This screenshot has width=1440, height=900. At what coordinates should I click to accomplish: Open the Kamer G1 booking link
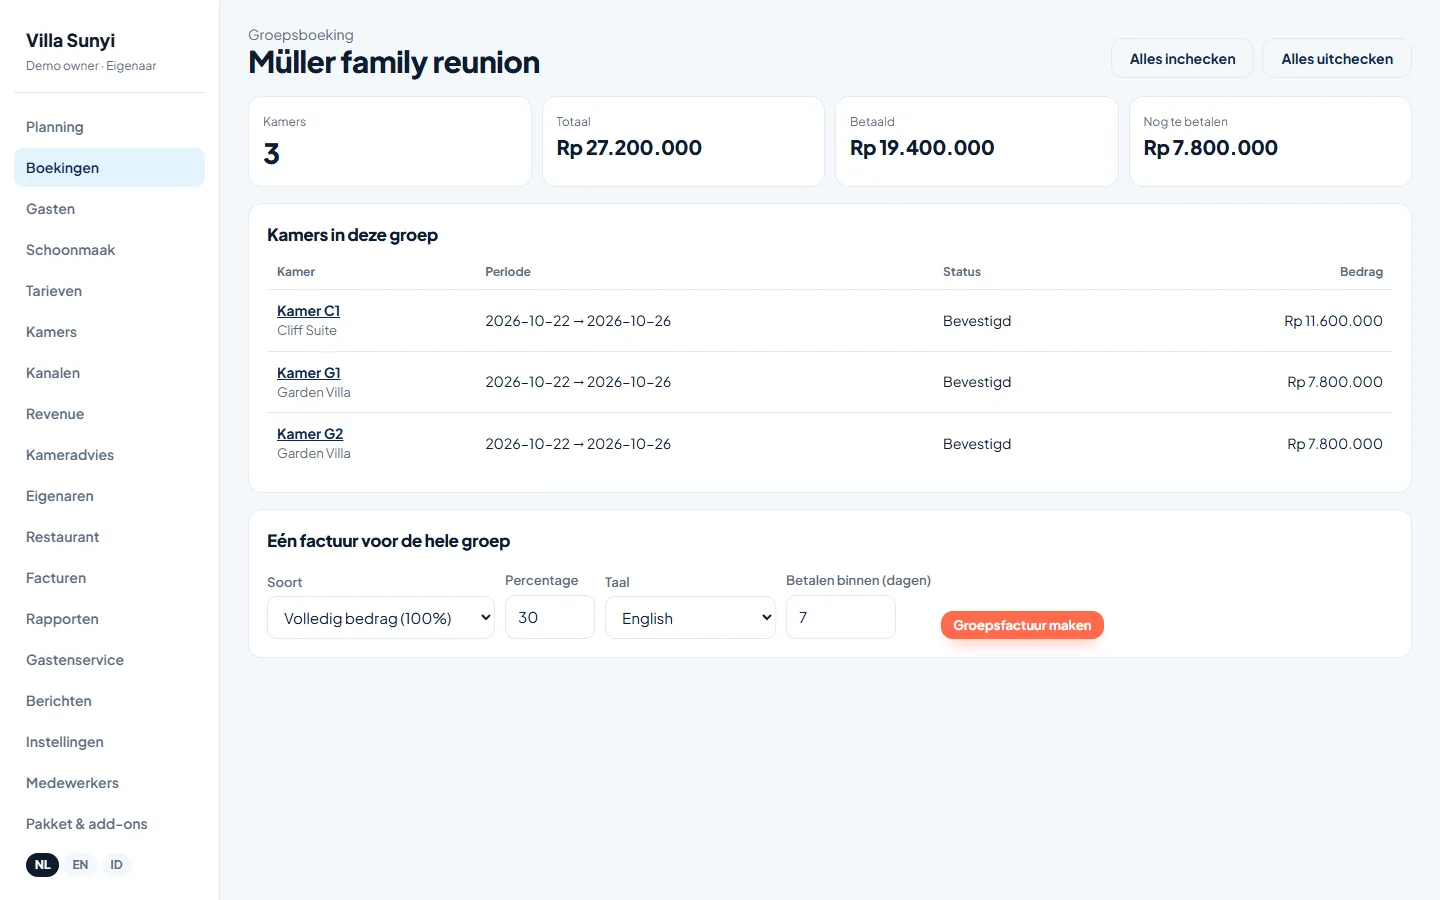[x=309, y=373]
